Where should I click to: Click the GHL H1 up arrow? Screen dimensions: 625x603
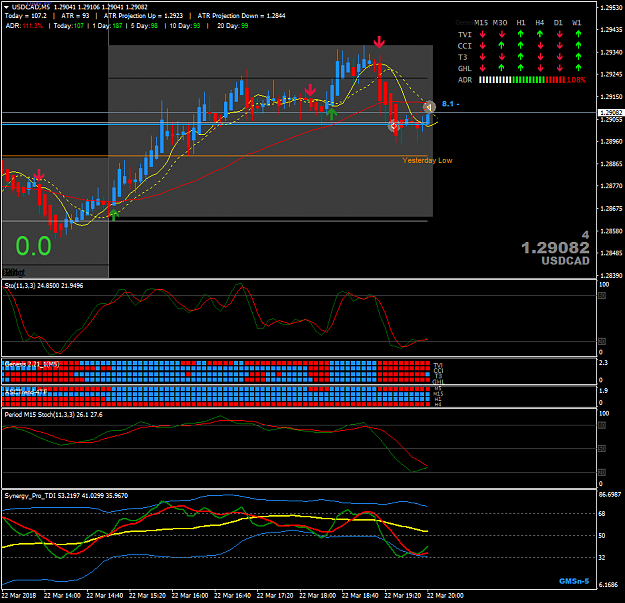[x=521, y=68]
